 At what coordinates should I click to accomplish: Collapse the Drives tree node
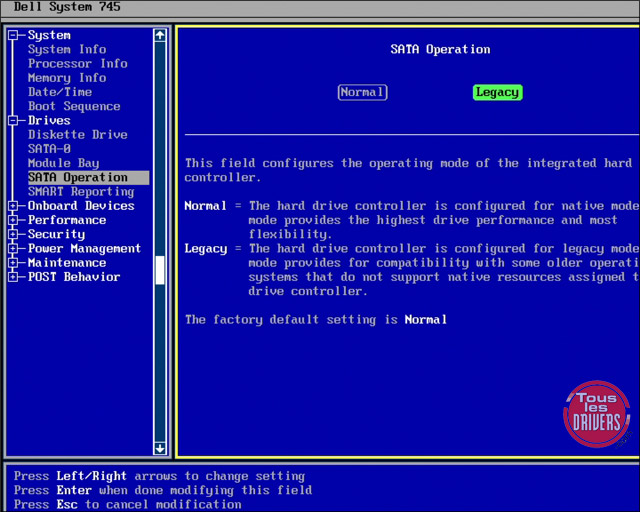(13, 120)
